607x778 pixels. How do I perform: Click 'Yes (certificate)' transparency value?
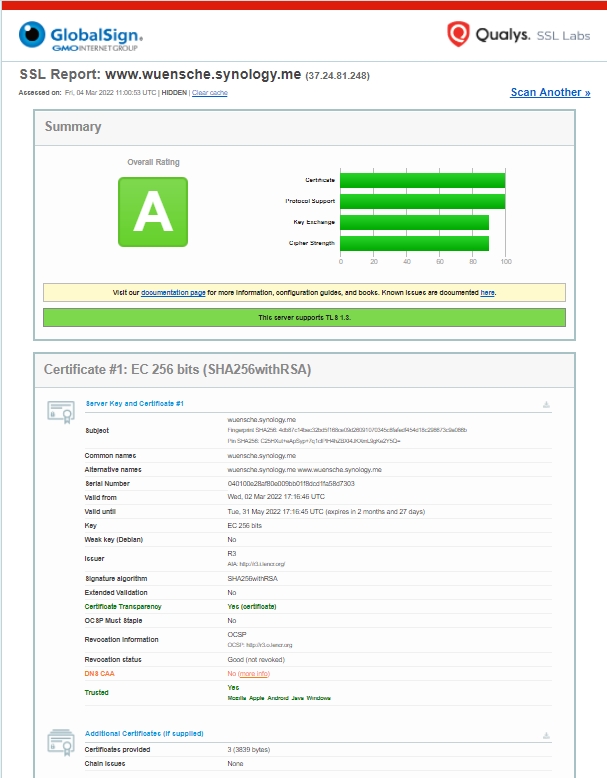tap(252, 606)
